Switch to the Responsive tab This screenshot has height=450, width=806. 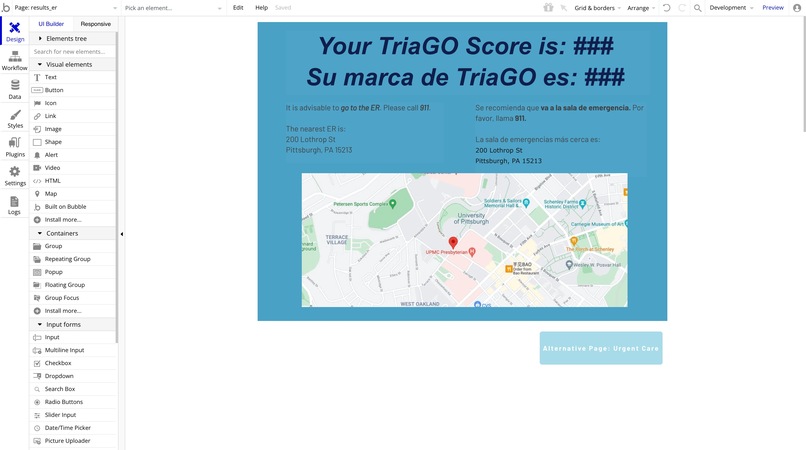click(x=96, y=24)
